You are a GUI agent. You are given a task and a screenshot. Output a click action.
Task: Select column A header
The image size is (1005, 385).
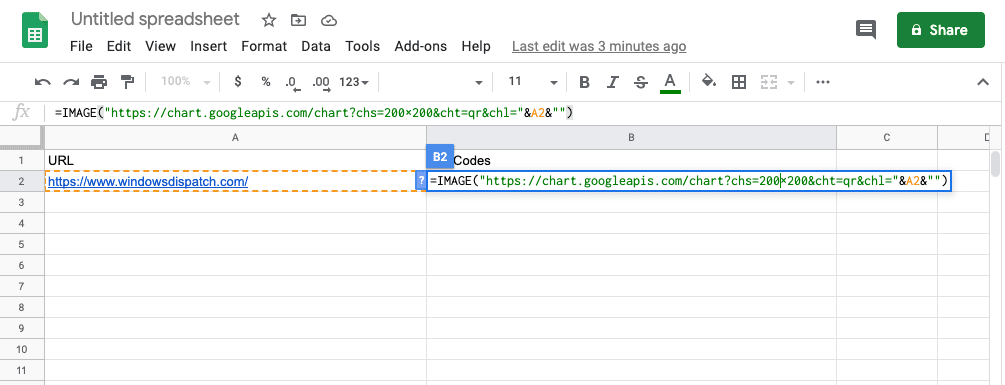(235, 137)
